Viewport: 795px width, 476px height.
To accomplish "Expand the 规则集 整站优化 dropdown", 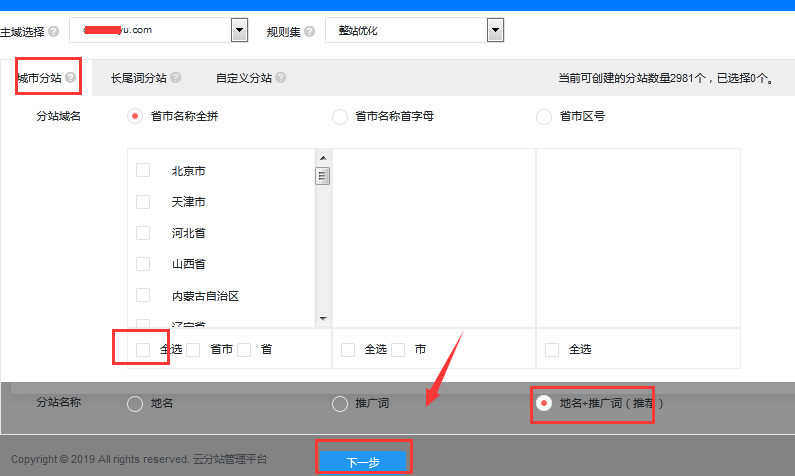I will point(495,31).
